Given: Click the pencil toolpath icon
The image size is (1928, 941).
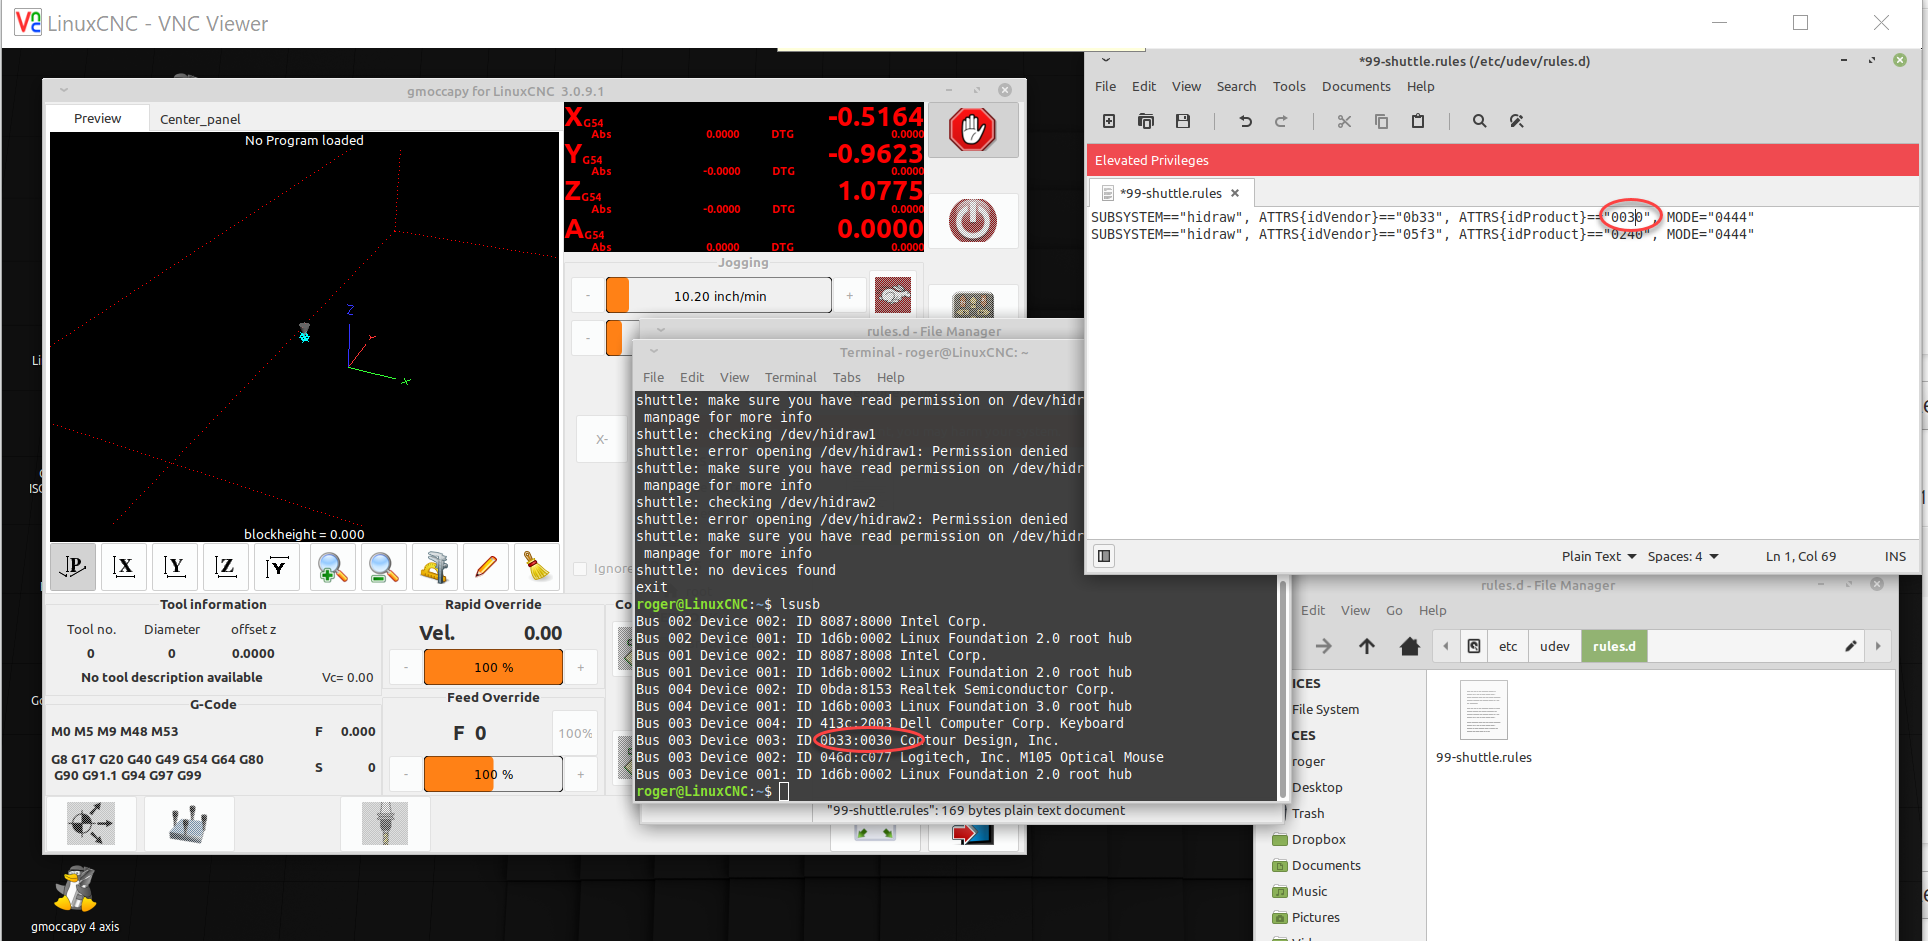Looking at the screenshot, I should [485, 568].
